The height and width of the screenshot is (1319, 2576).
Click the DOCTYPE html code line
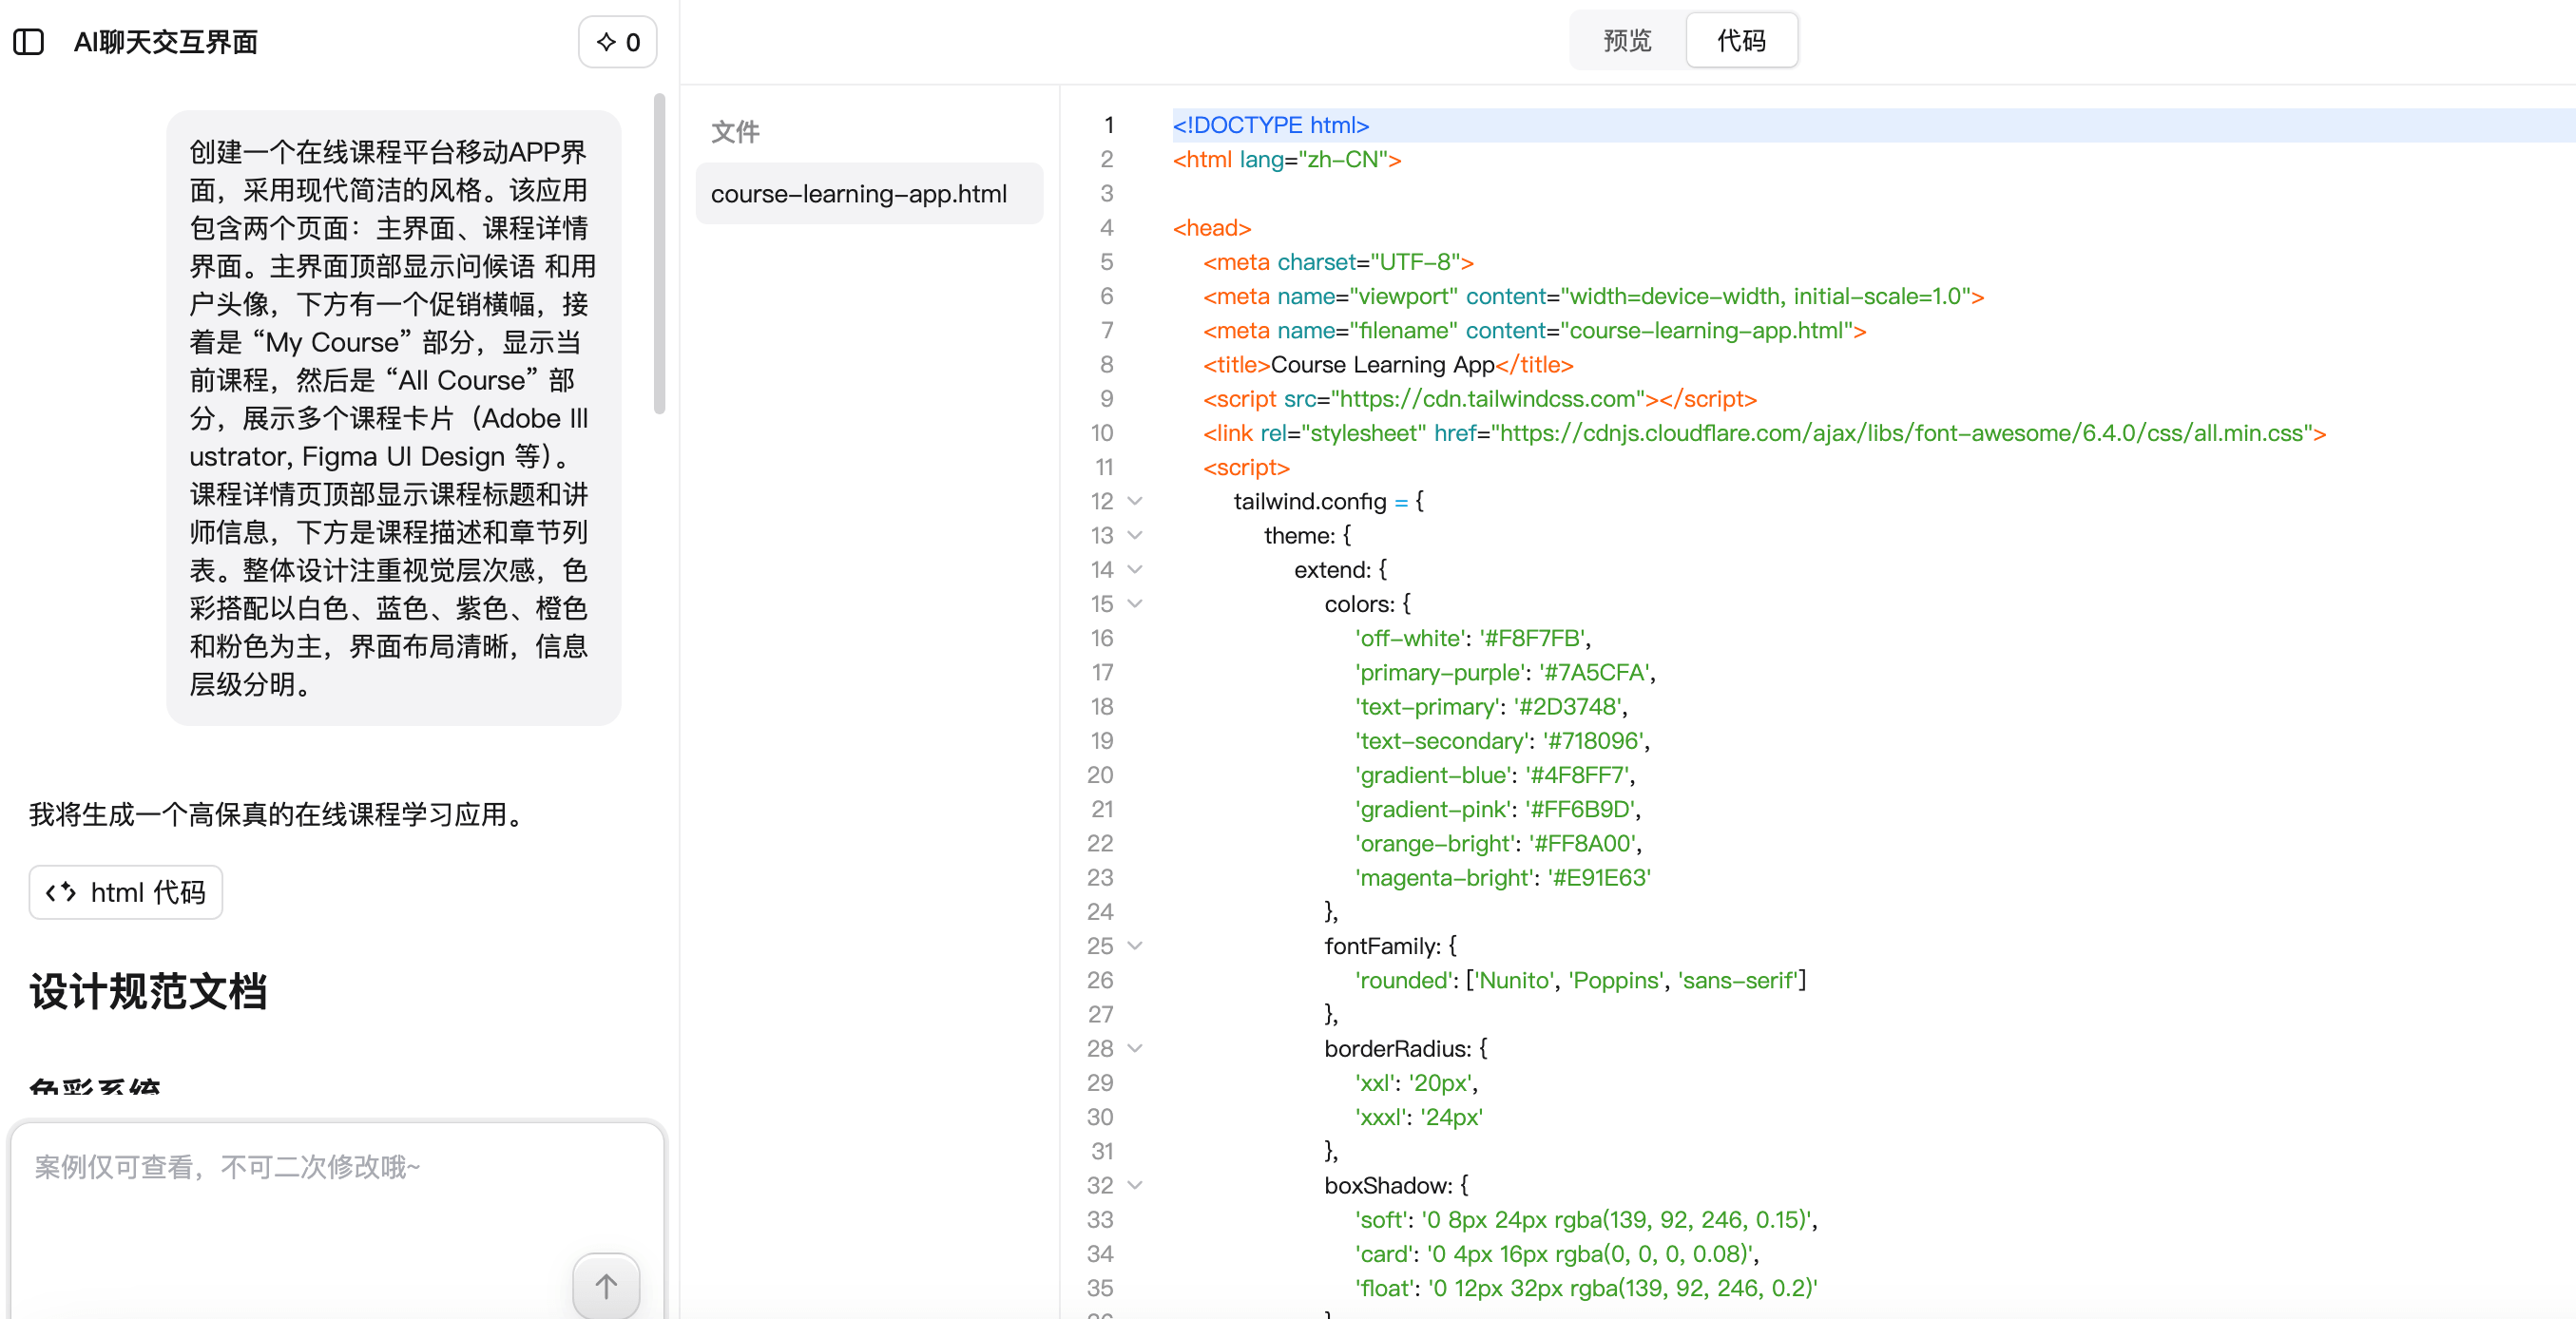(1270, 125)
